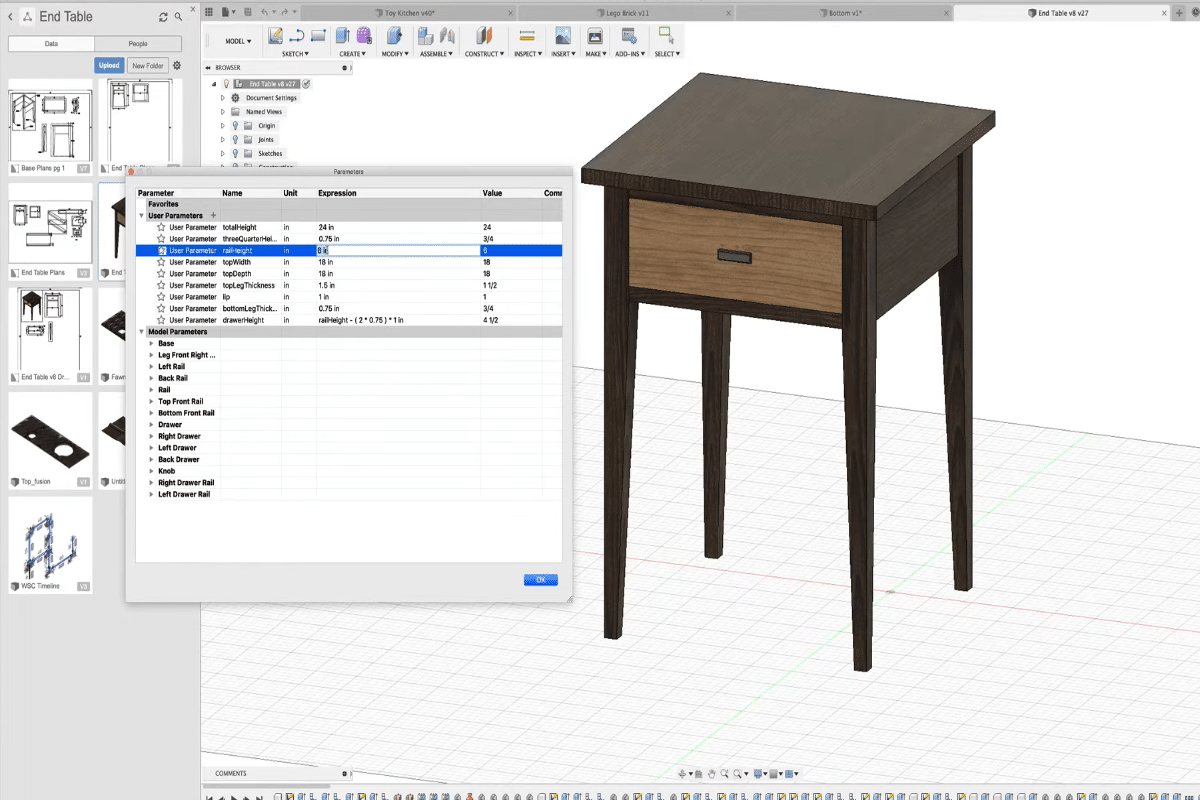Switch to the People tab
Image resolution: width=1200 pixels, height=800 pixels.
coord(138,44)
